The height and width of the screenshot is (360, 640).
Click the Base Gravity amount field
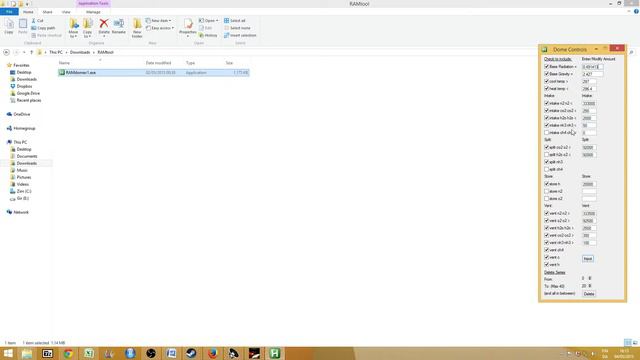[592, 74]
